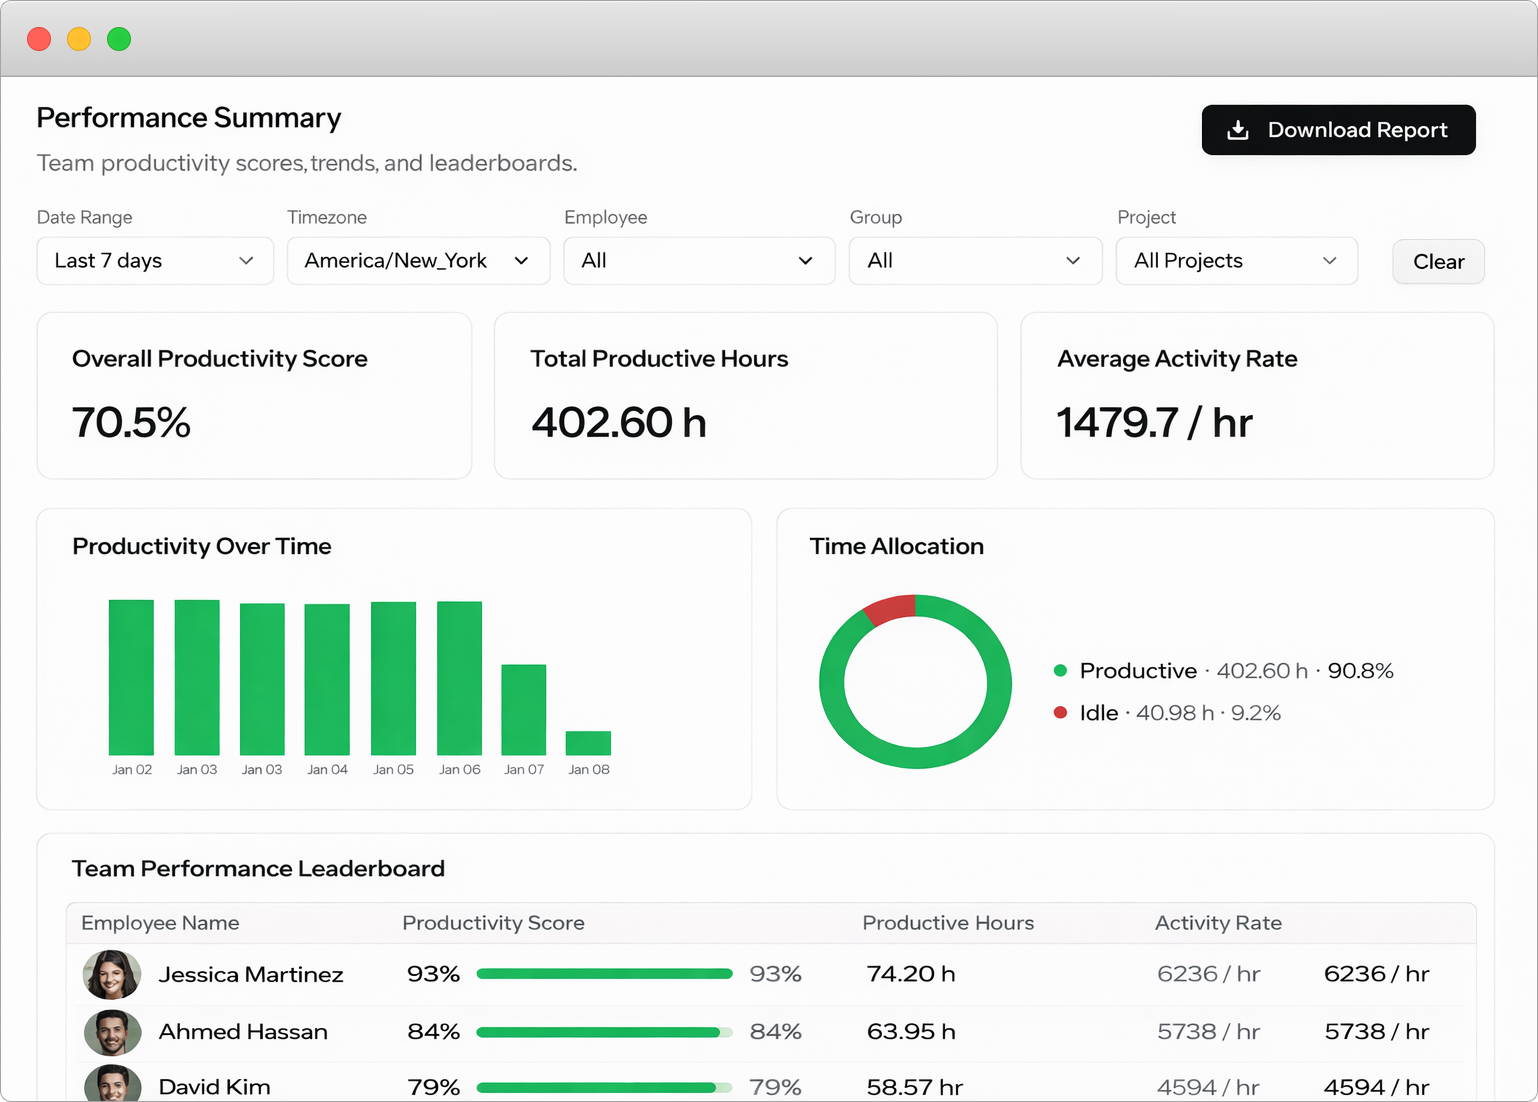Click the Jan 07 bar in chart
Screen dimensions: 1538x1102
coord(524,710)
